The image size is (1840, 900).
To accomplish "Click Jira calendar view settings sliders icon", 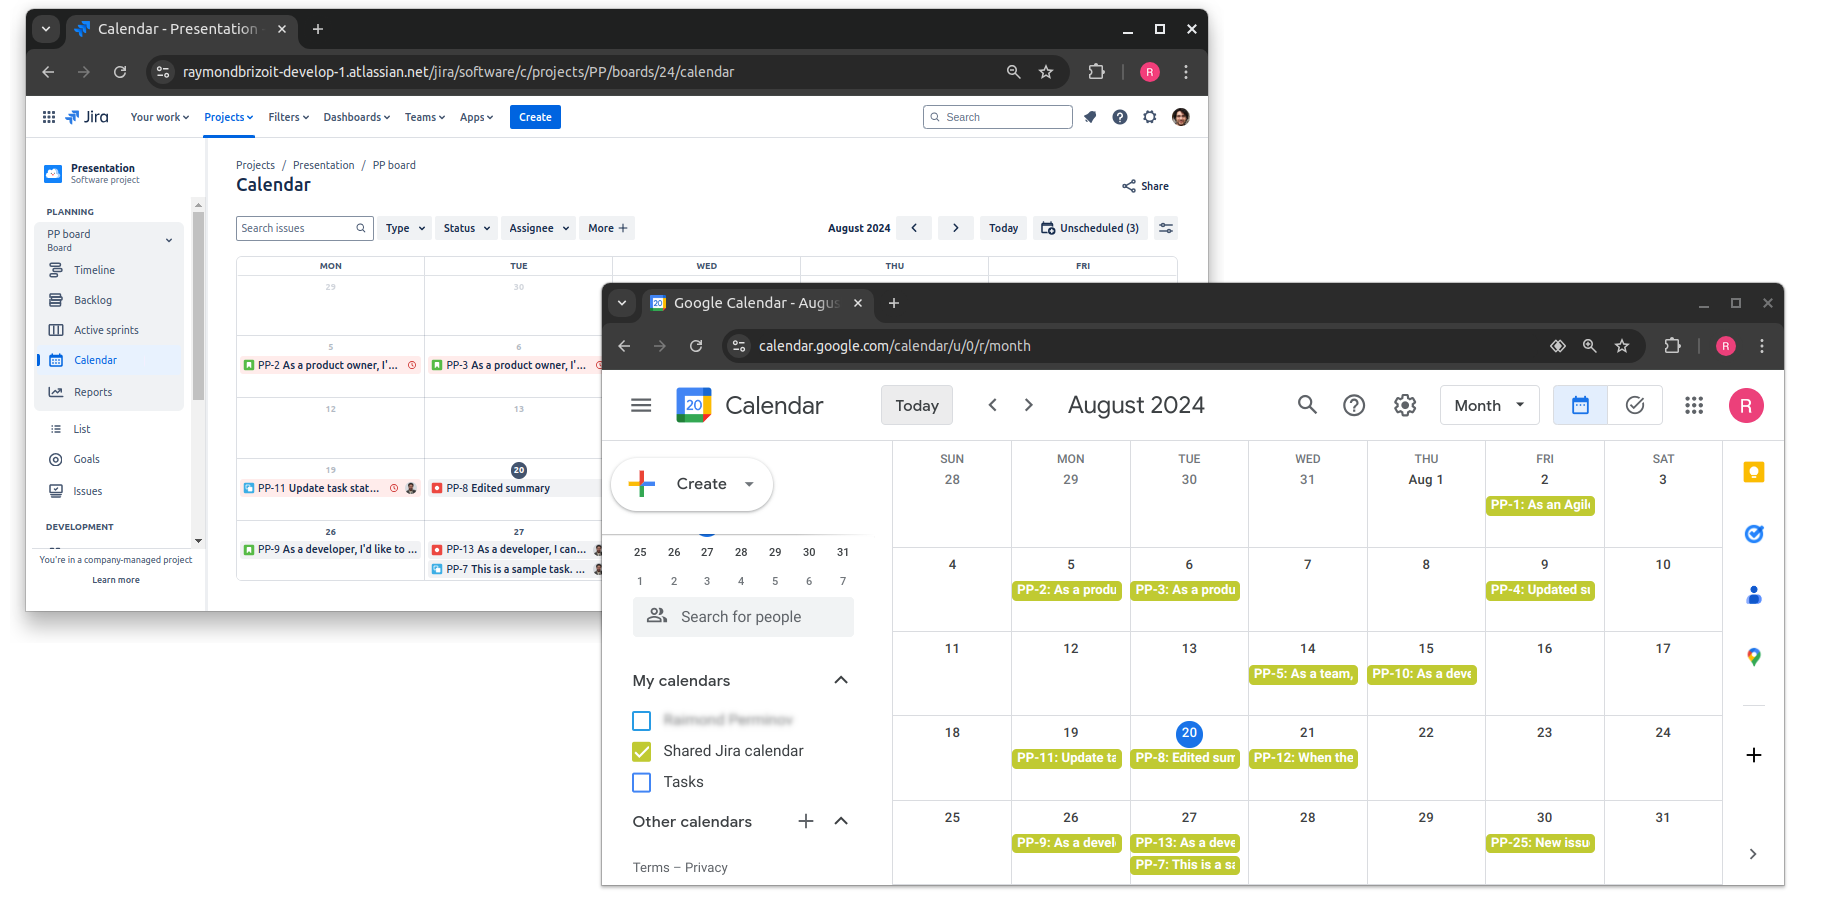I will [1166, 228].
